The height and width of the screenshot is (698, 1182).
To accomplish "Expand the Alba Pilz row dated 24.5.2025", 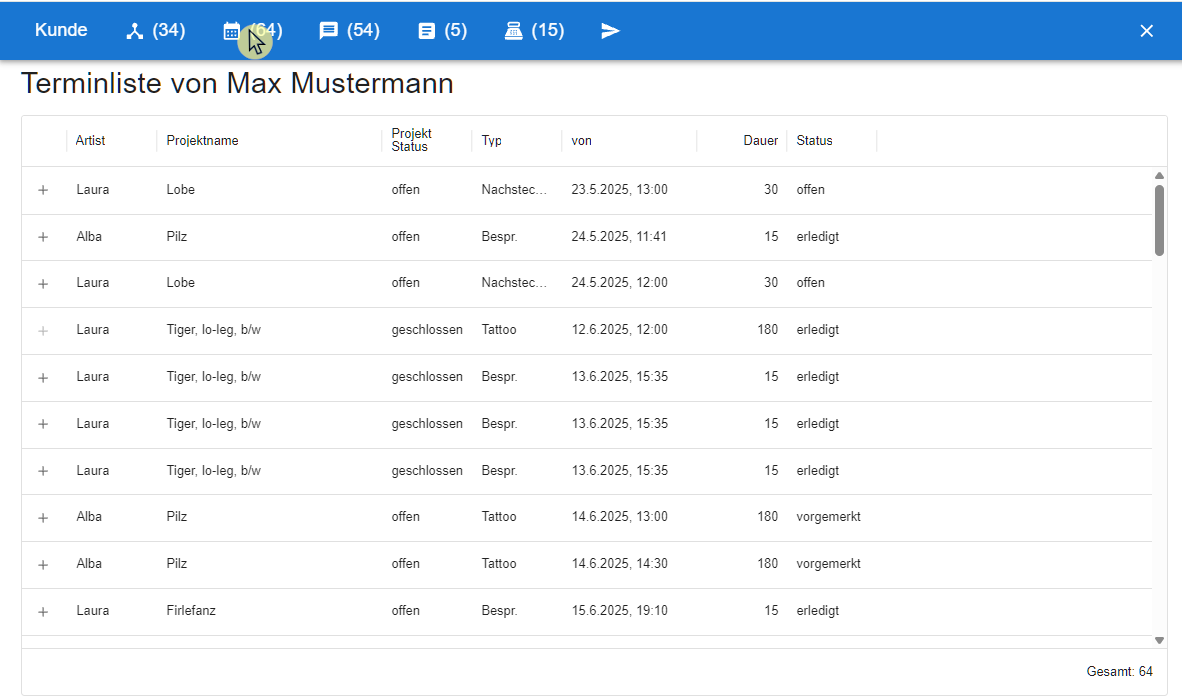I will (x=43, y=237).
